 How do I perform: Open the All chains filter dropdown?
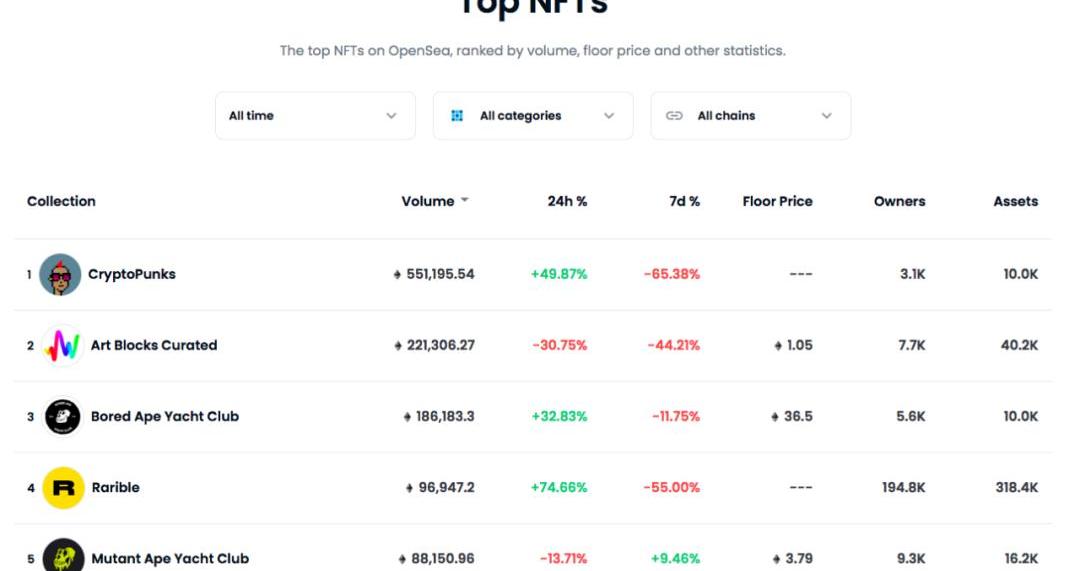pos(751,116)
